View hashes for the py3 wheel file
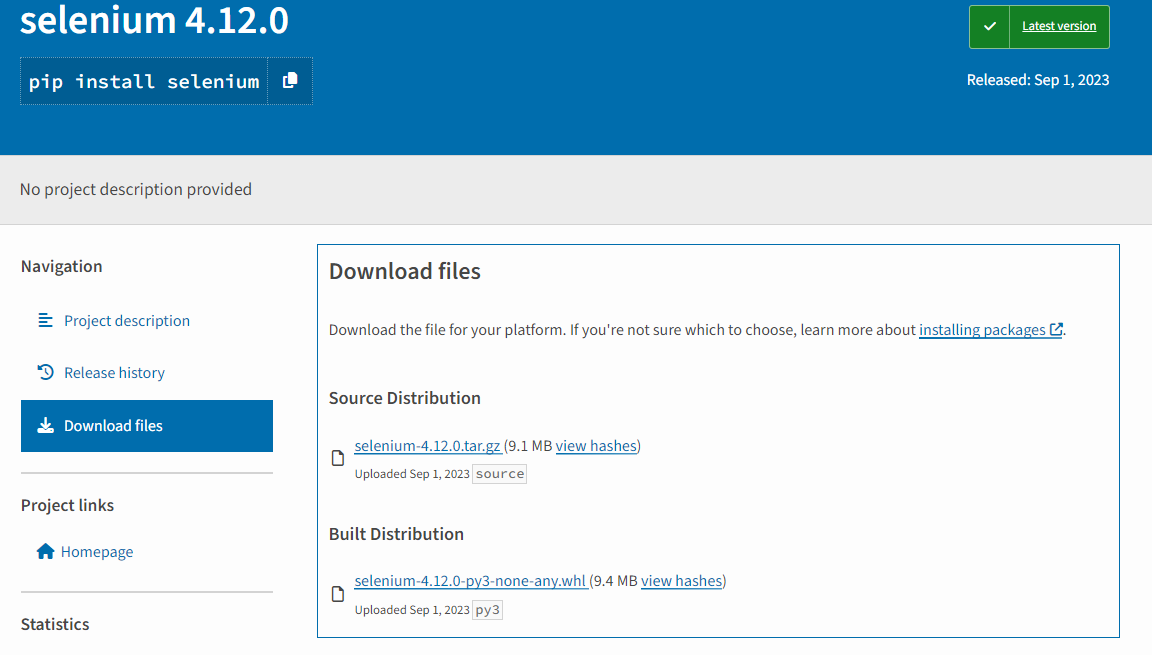This screenshot has height=655, width=1152. [682, 581]
